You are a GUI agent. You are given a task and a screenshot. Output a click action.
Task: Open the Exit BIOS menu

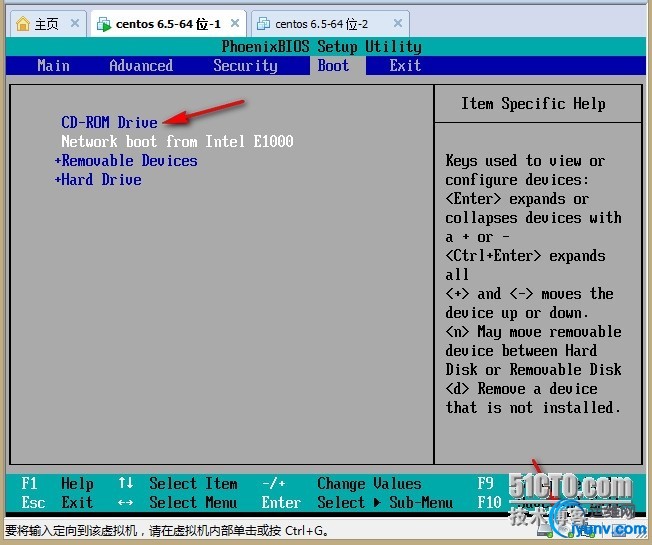point(405,66)
